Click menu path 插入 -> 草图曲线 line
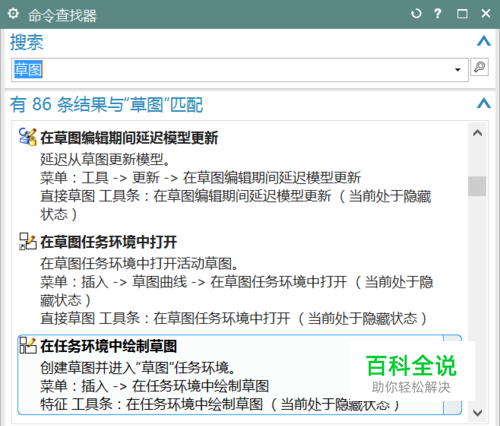Image resolution: width=500 pixels, height=426 pixels. [237, 291]
